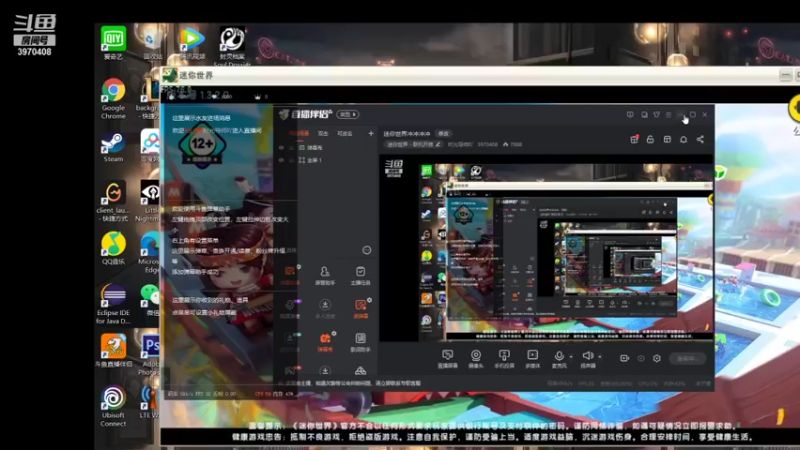Edit the 迷你世界 · 联机开房 category pill
Screen dimensions: 800x450
tap(413, 144)
